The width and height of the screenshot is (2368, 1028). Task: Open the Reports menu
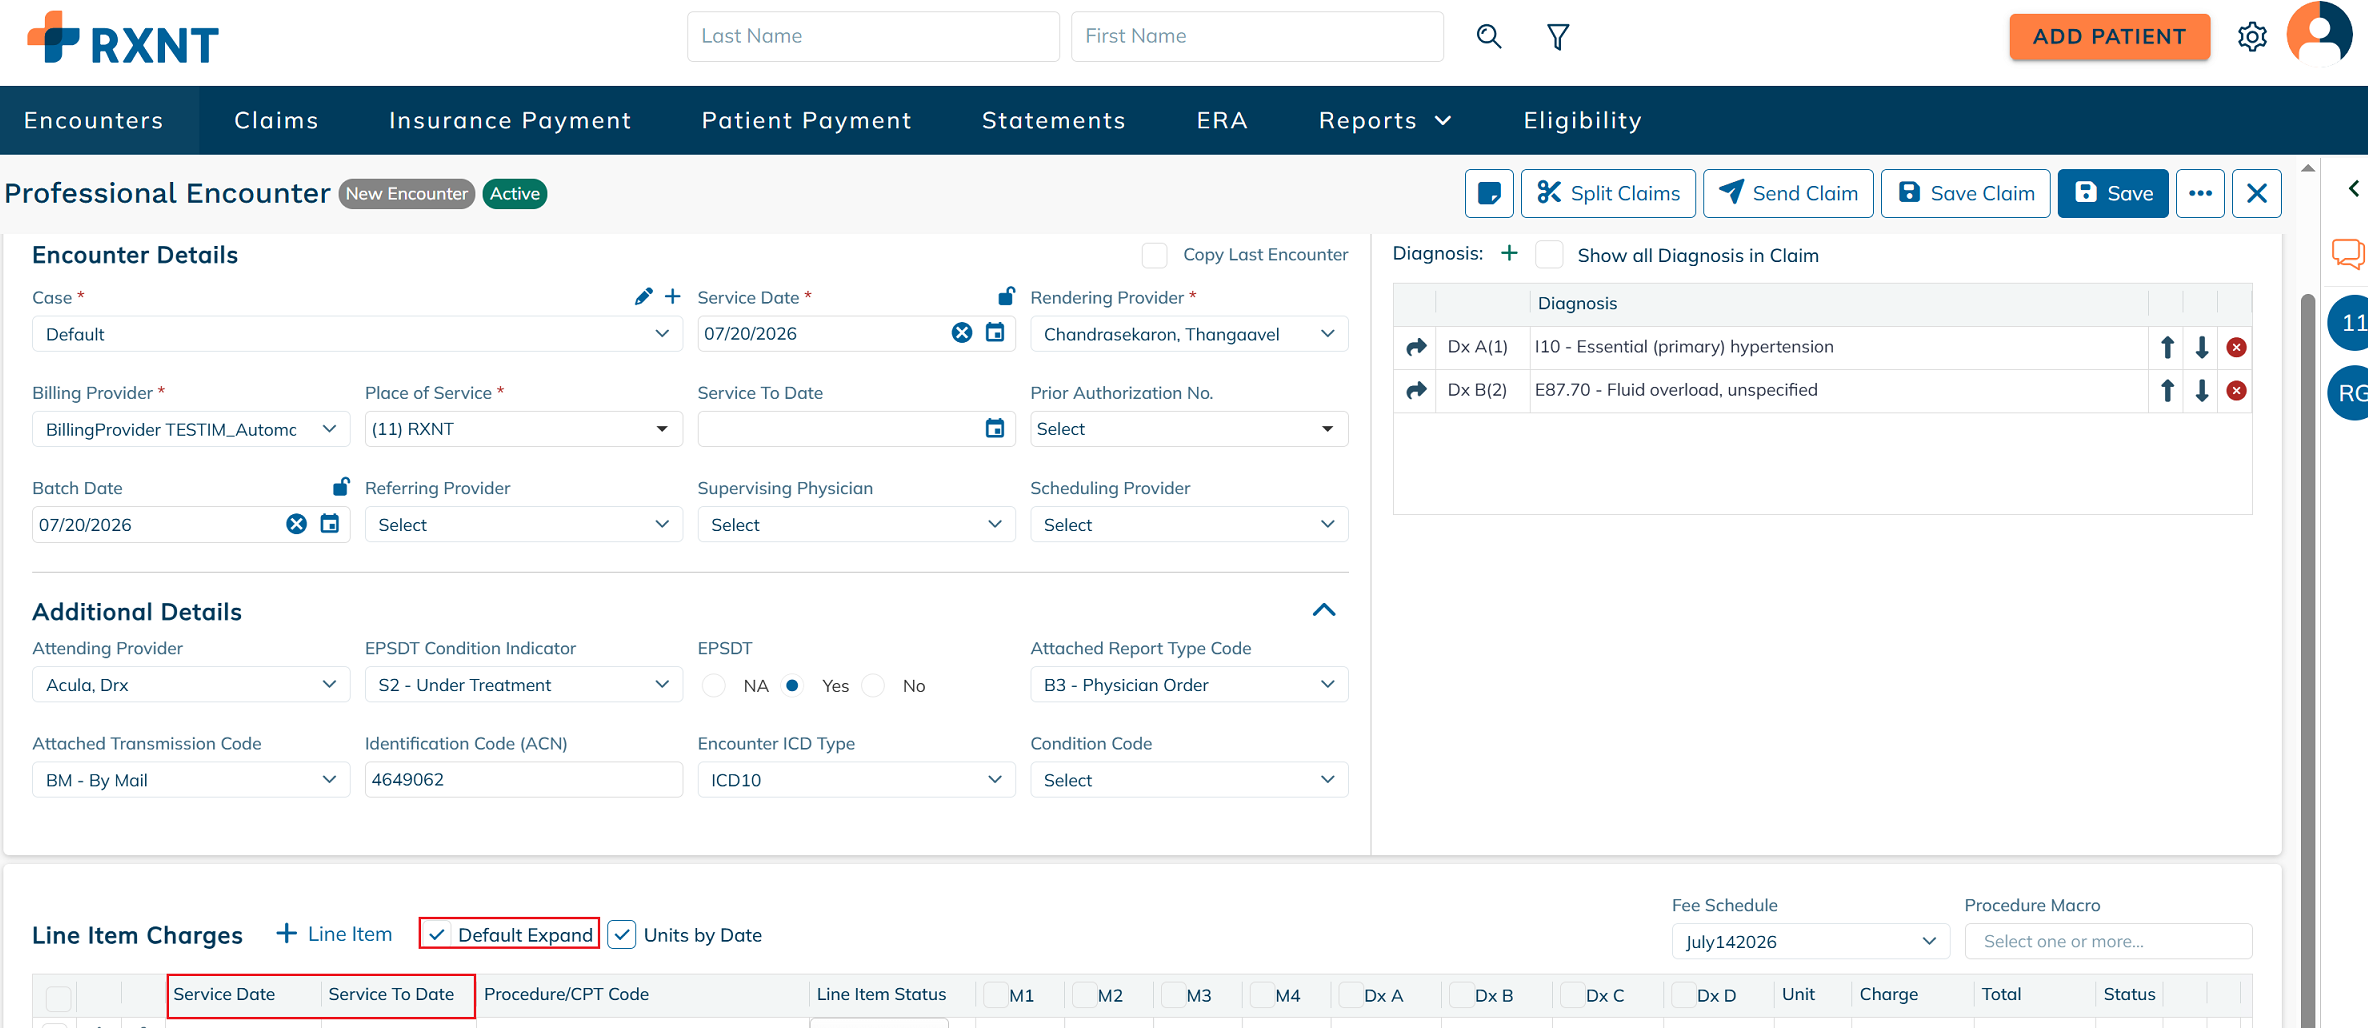[x=1384, y=121]
